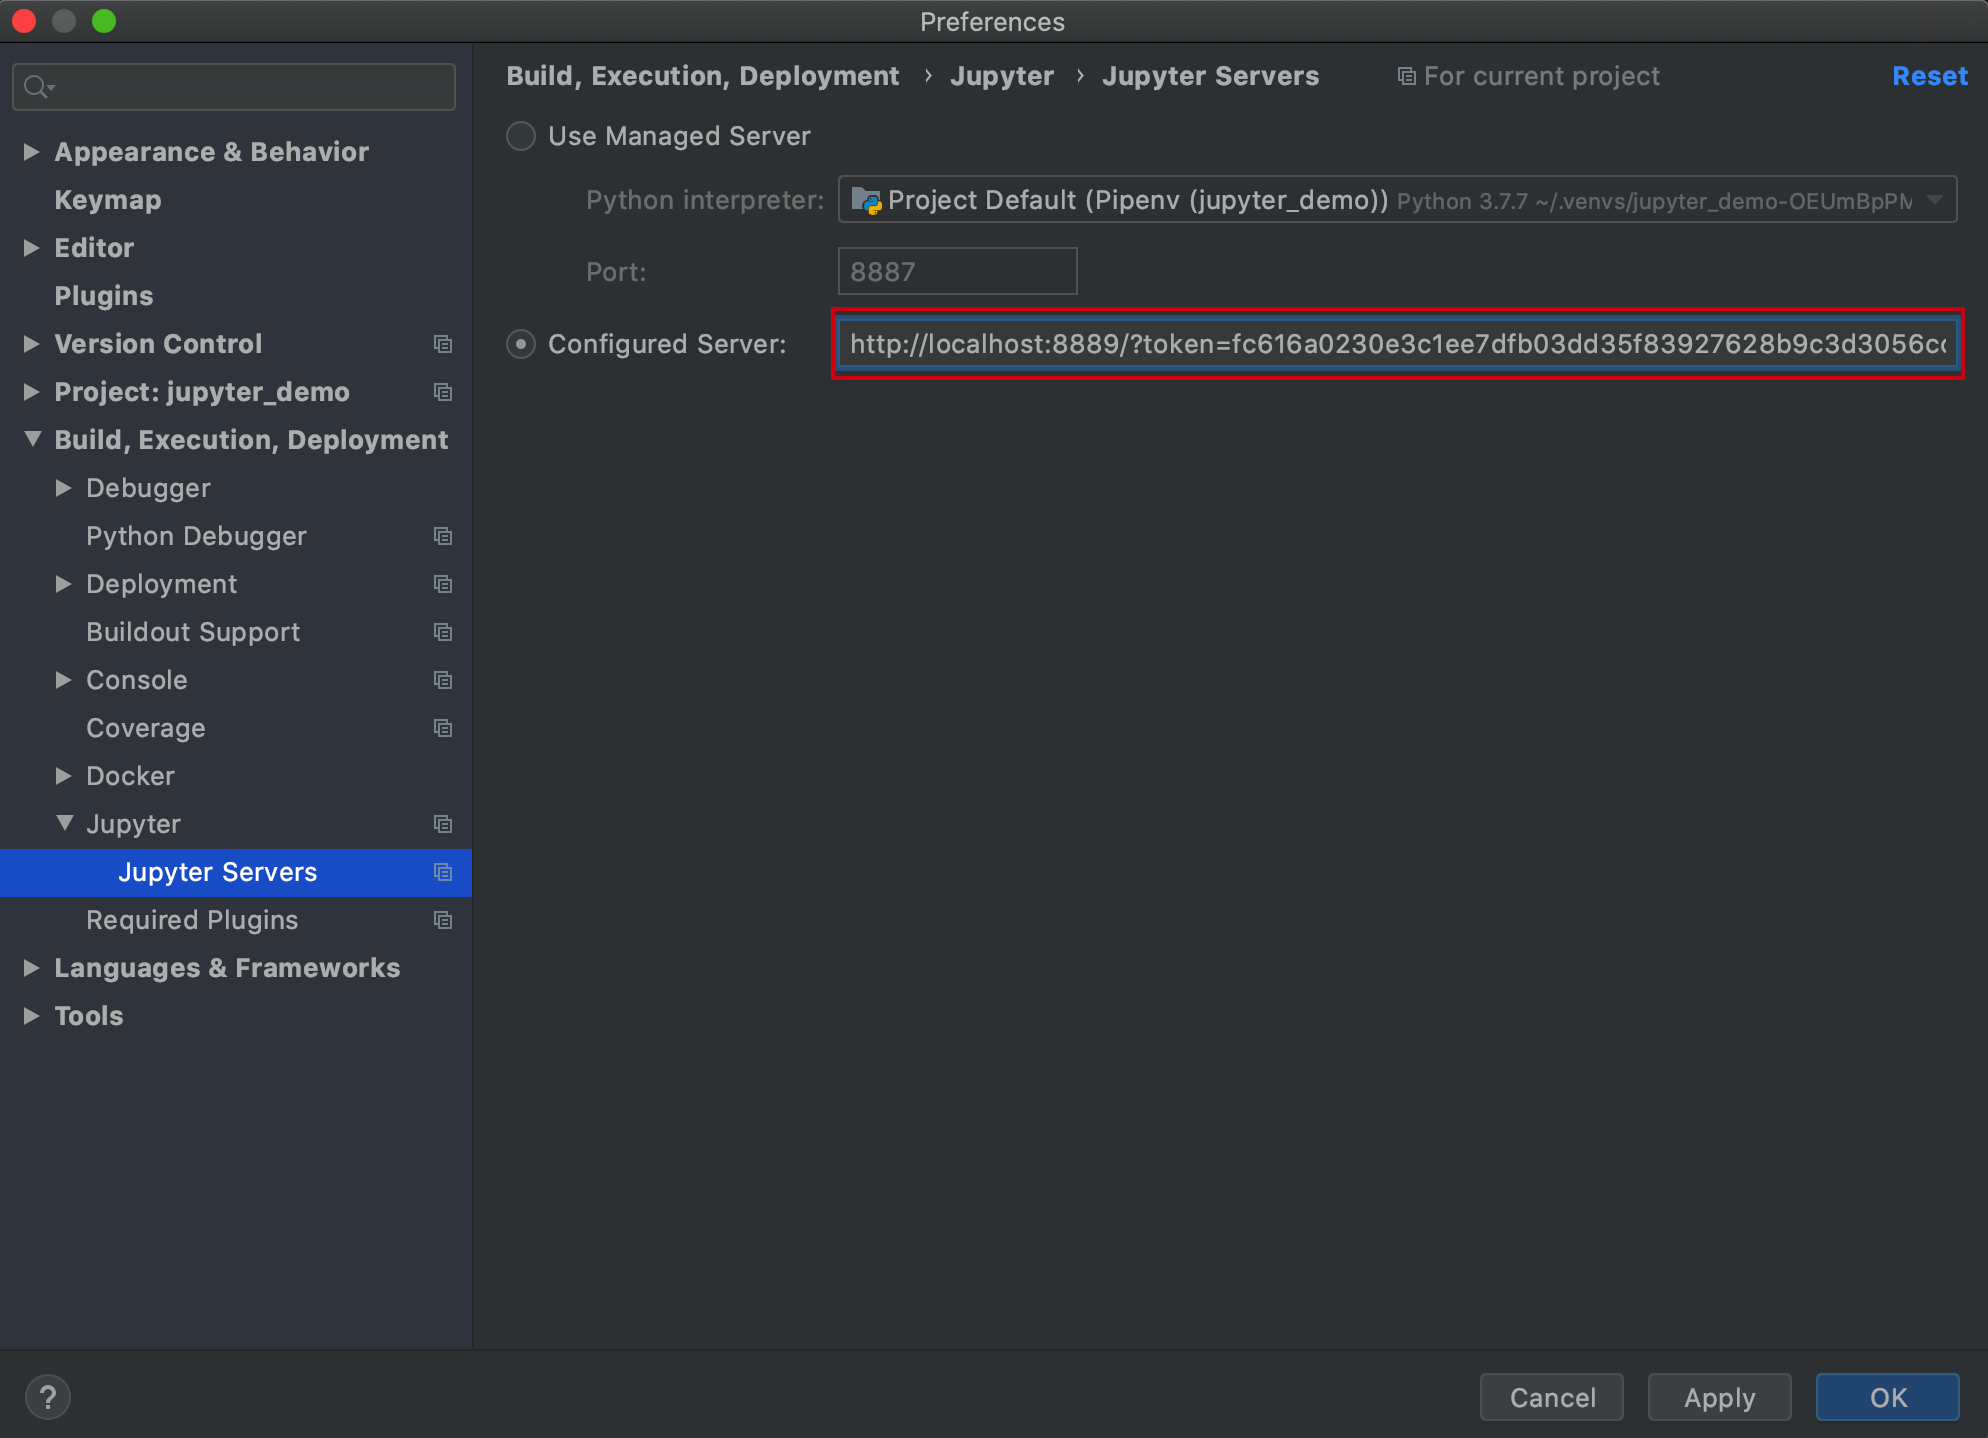Click the Port label
Screen dimensions: 1988x1438
pos(616,272)
